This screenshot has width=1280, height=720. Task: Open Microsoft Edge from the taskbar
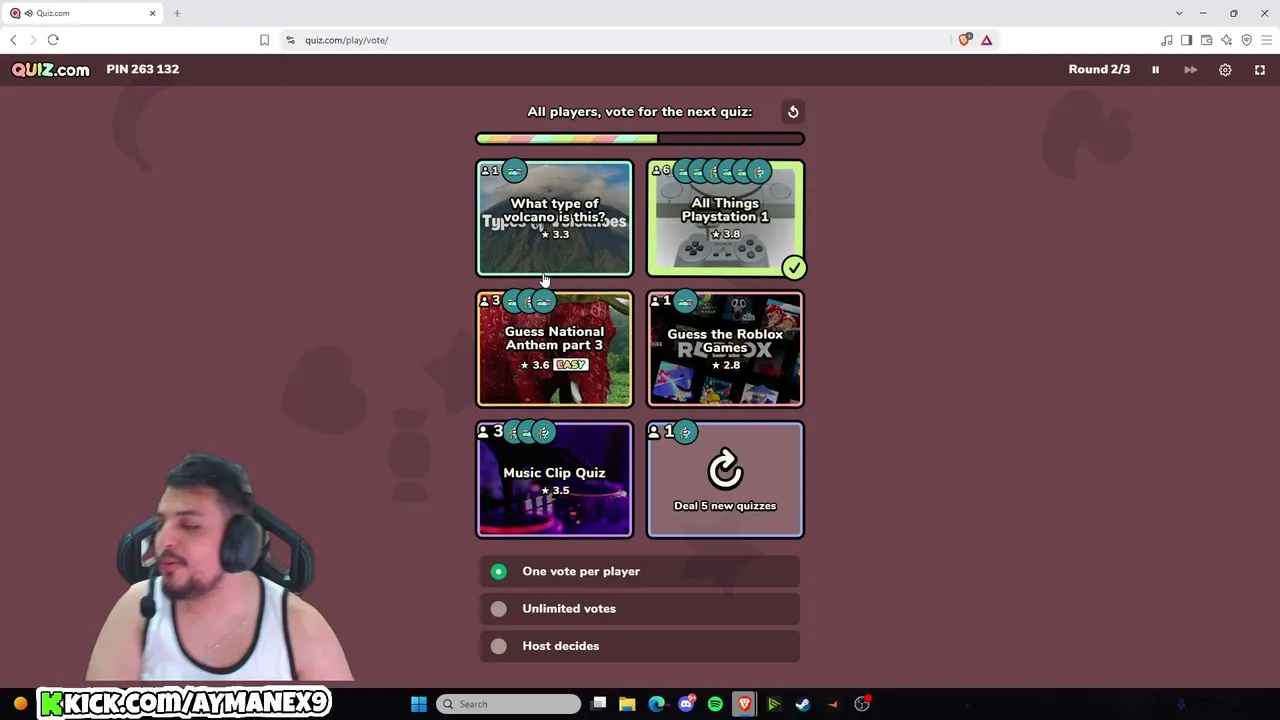pyautogui.click(x=656, y=704)
